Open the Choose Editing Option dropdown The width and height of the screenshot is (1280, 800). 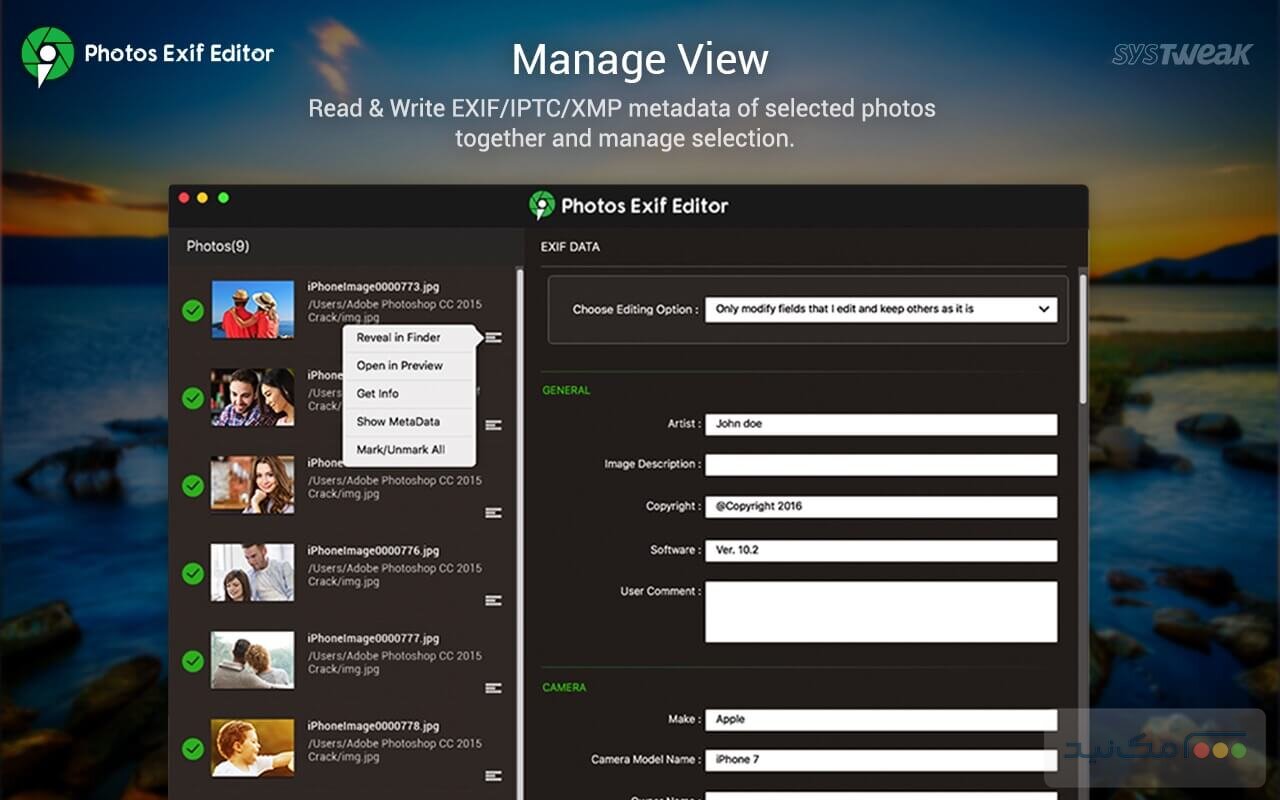(x=880, y=310)
